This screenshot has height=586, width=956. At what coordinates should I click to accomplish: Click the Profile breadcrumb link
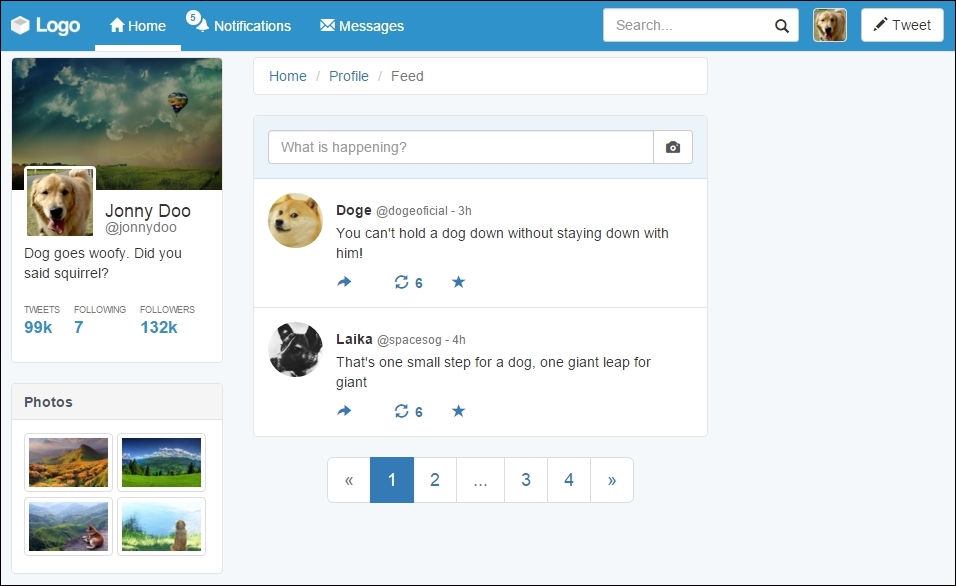point(349,76)
